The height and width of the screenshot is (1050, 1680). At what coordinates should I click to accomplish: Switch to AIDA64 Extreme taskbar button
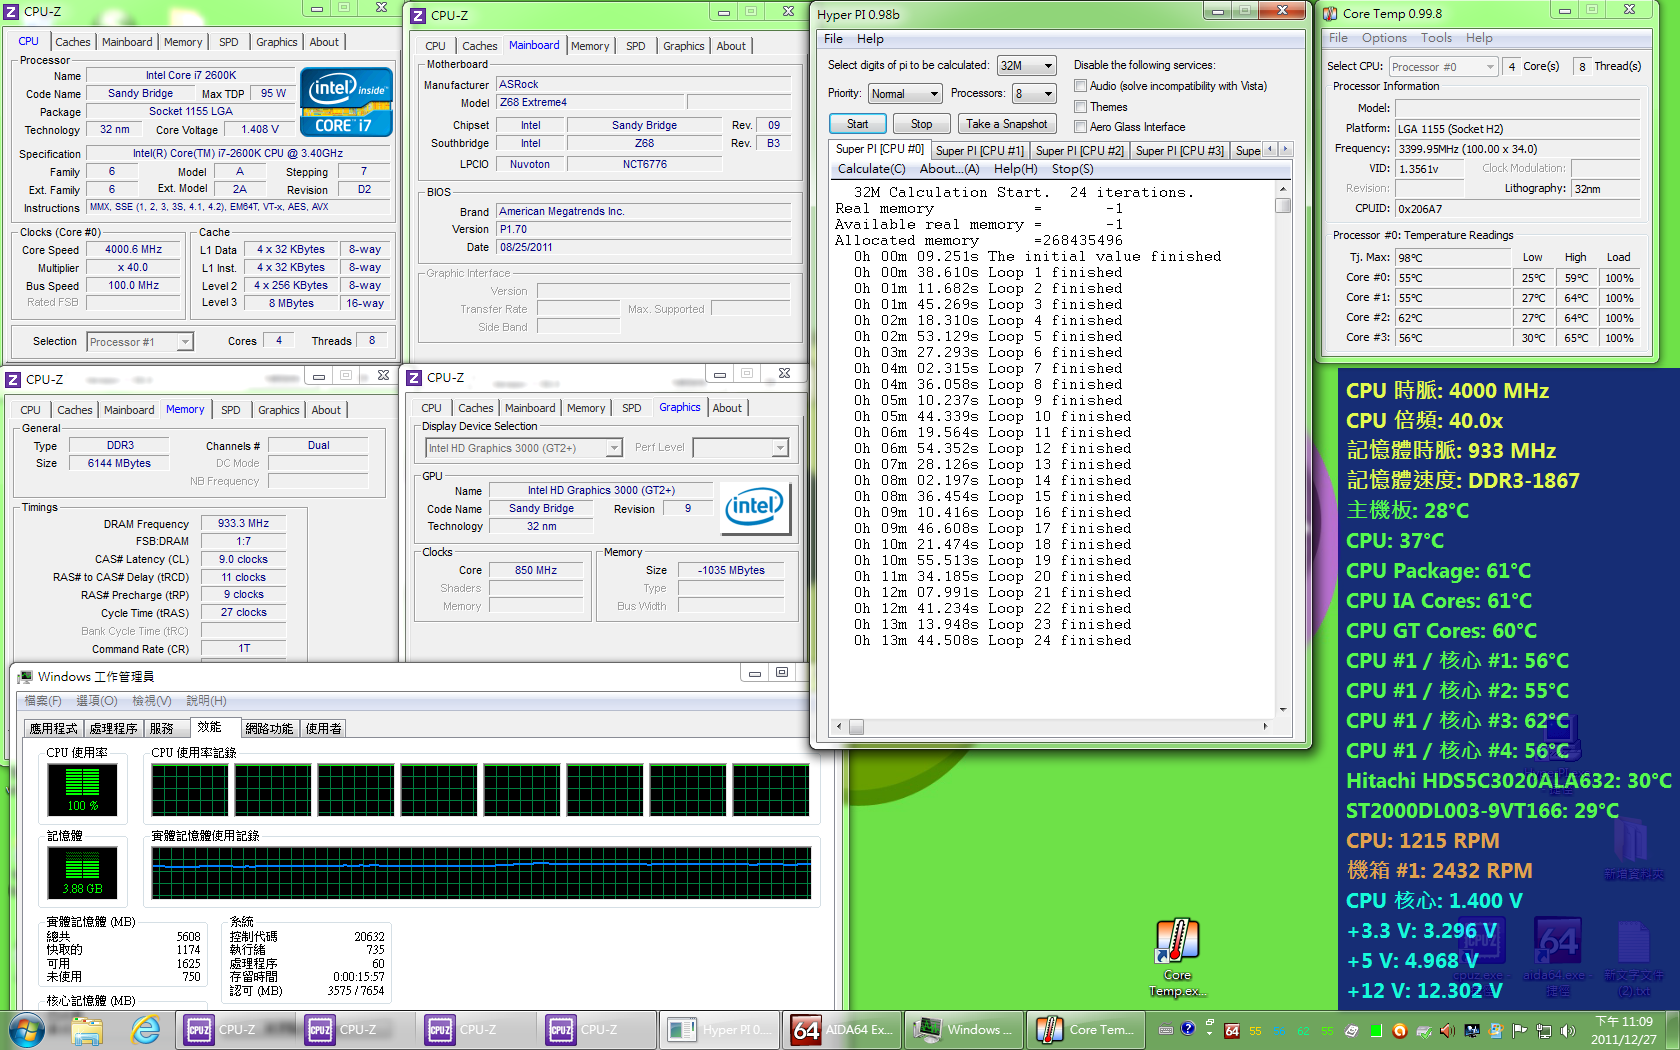coord(841,1029)
